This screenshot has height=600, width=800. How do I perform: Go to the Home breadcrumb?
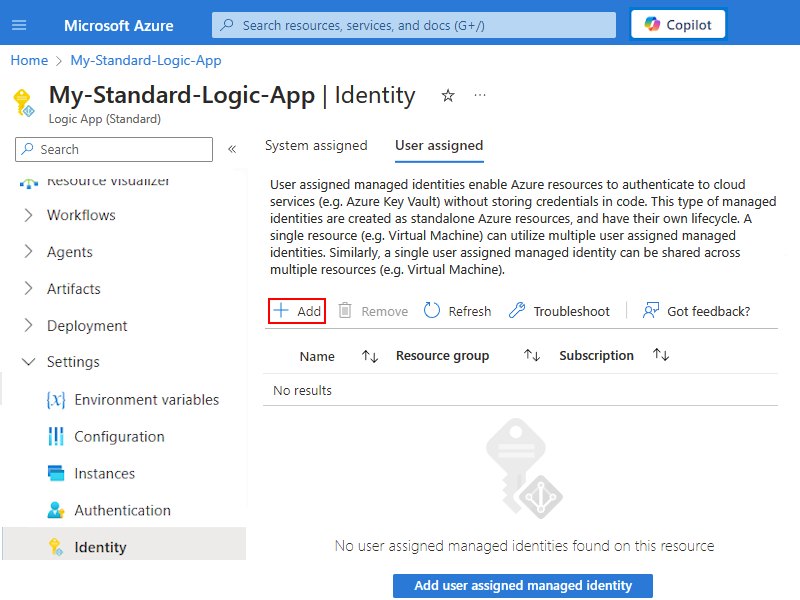click(29, 60)
